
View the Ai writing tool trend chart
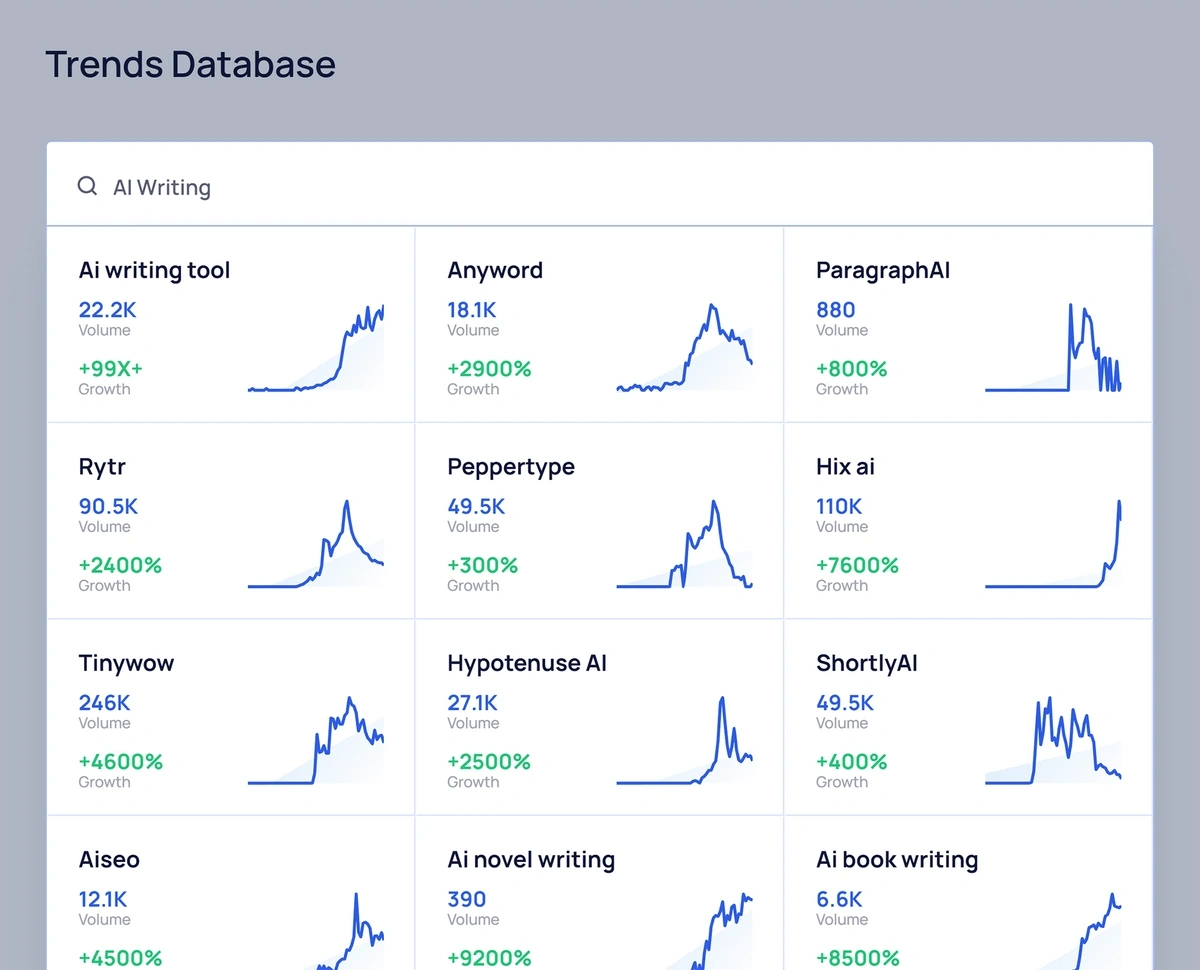[316, 347]
